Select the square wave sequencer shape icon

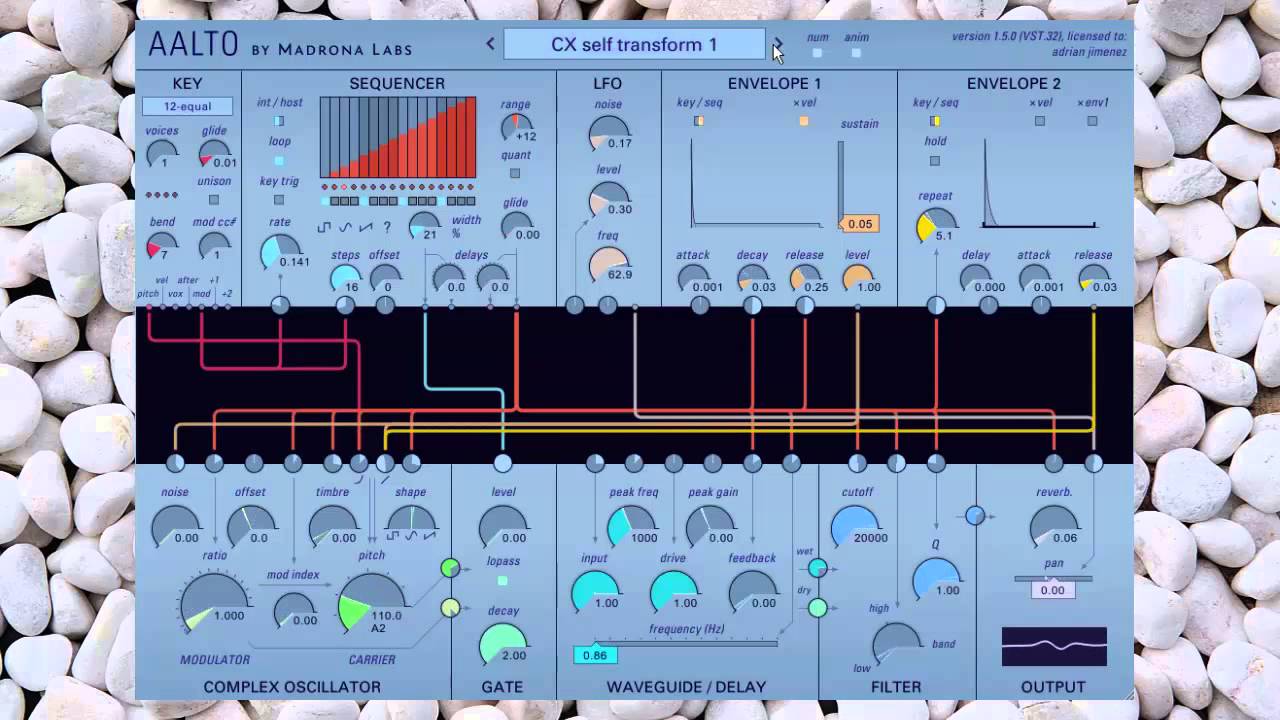324,227
